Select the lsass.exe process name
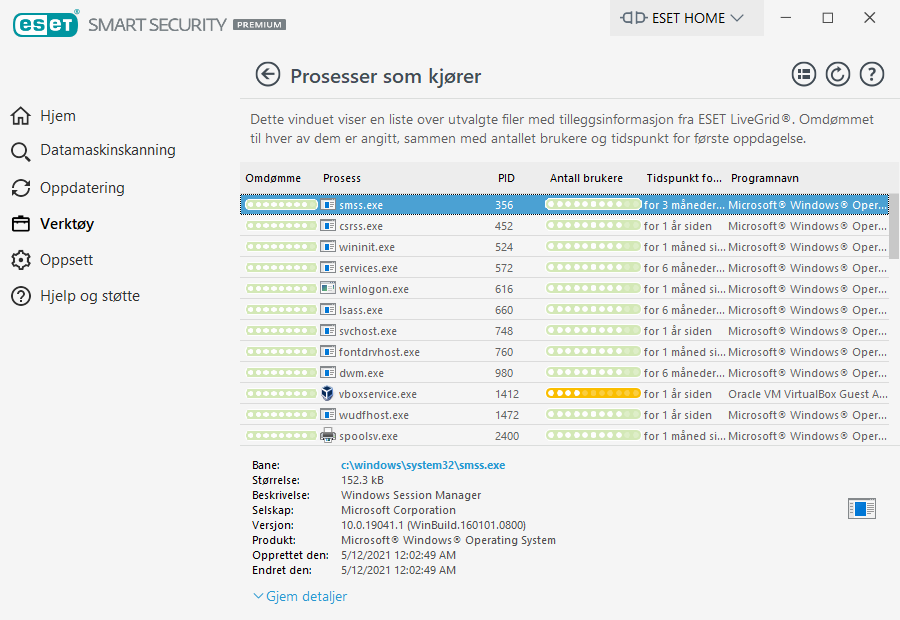 click(x=360, y=310)
